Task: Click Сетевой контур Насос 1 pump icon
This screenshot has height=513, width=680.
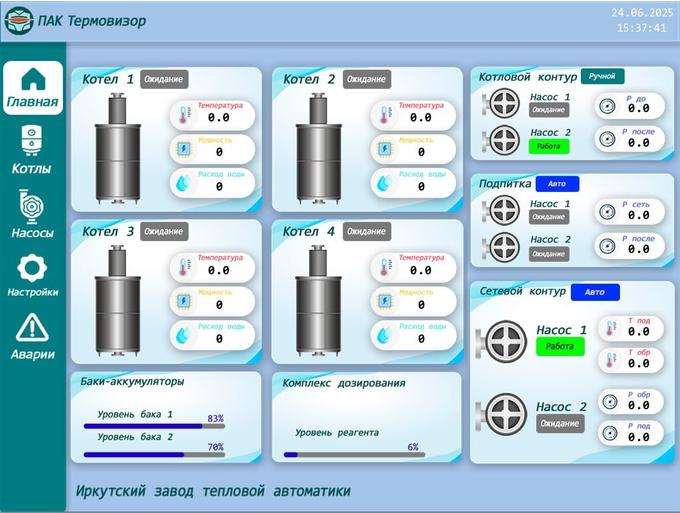Action: [500, 338]
